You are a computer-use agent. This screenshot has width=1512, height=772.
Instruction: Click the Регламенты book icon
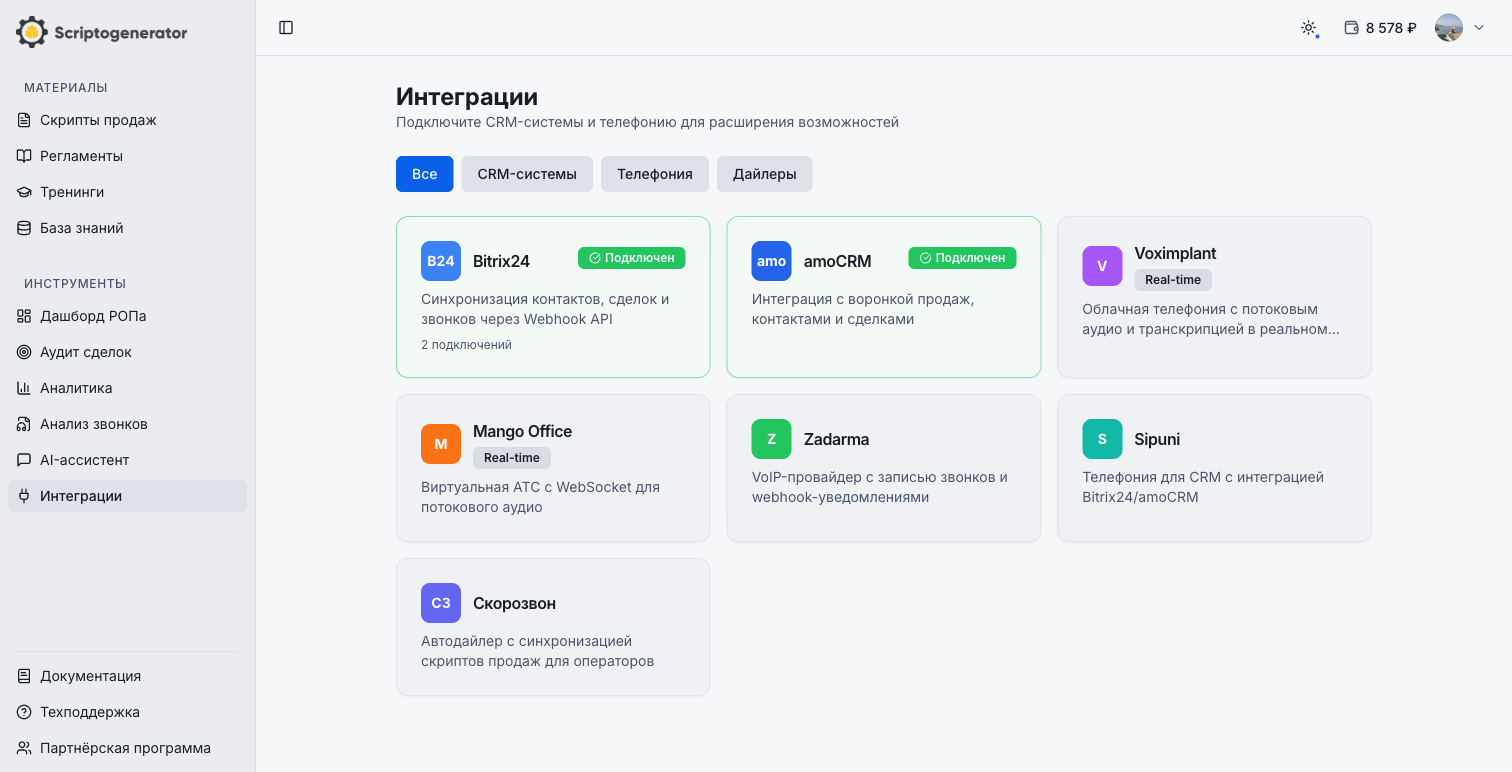pyautogui.click(x=24, y=156)
